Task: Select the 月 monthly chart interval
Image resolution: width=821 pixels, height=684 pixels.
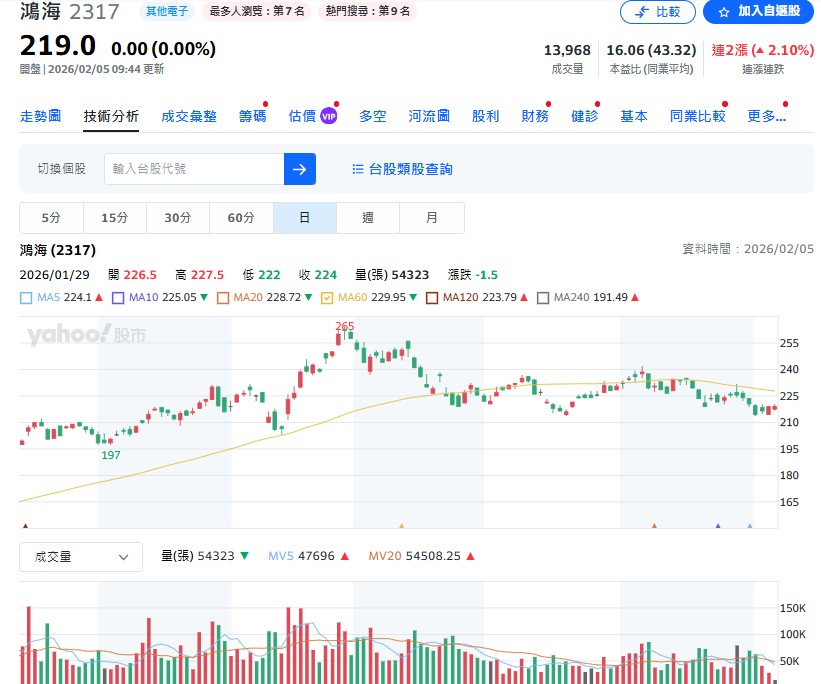Action: pos(432,217)
